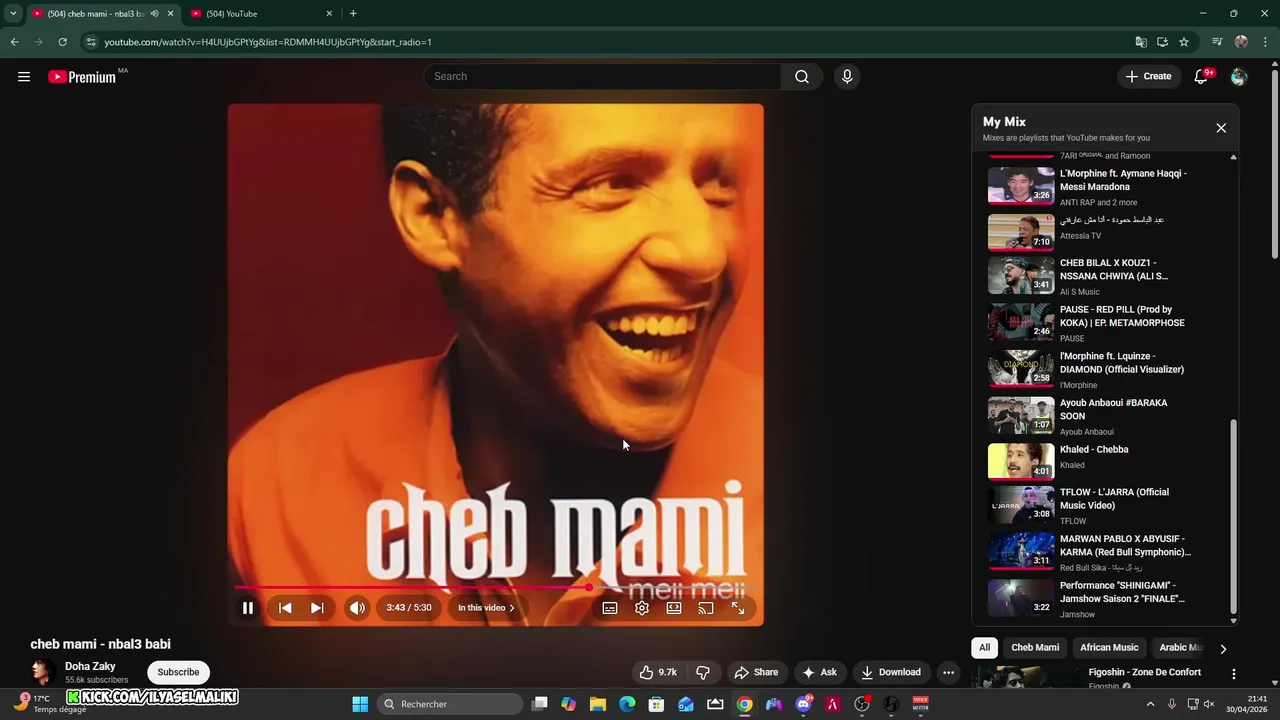Open the YouTube hamburger guide menu

[x=24, y=76]
